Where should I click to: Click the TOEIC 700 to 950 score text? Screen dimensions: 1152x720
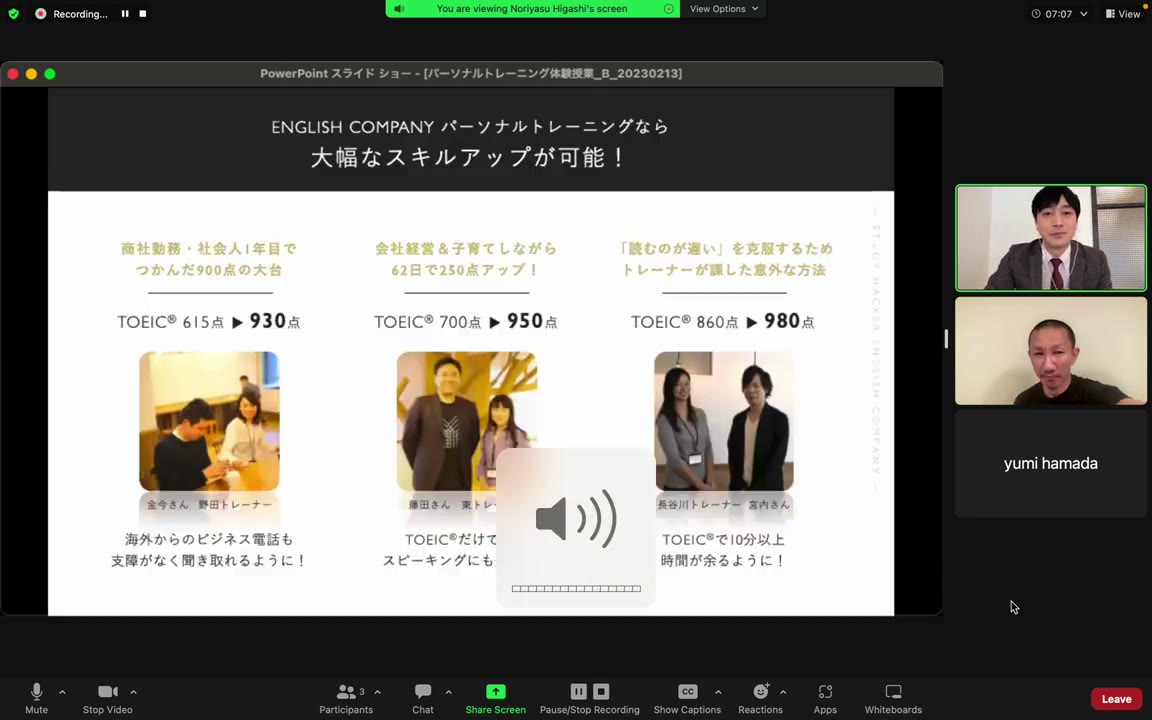(466, 321)
